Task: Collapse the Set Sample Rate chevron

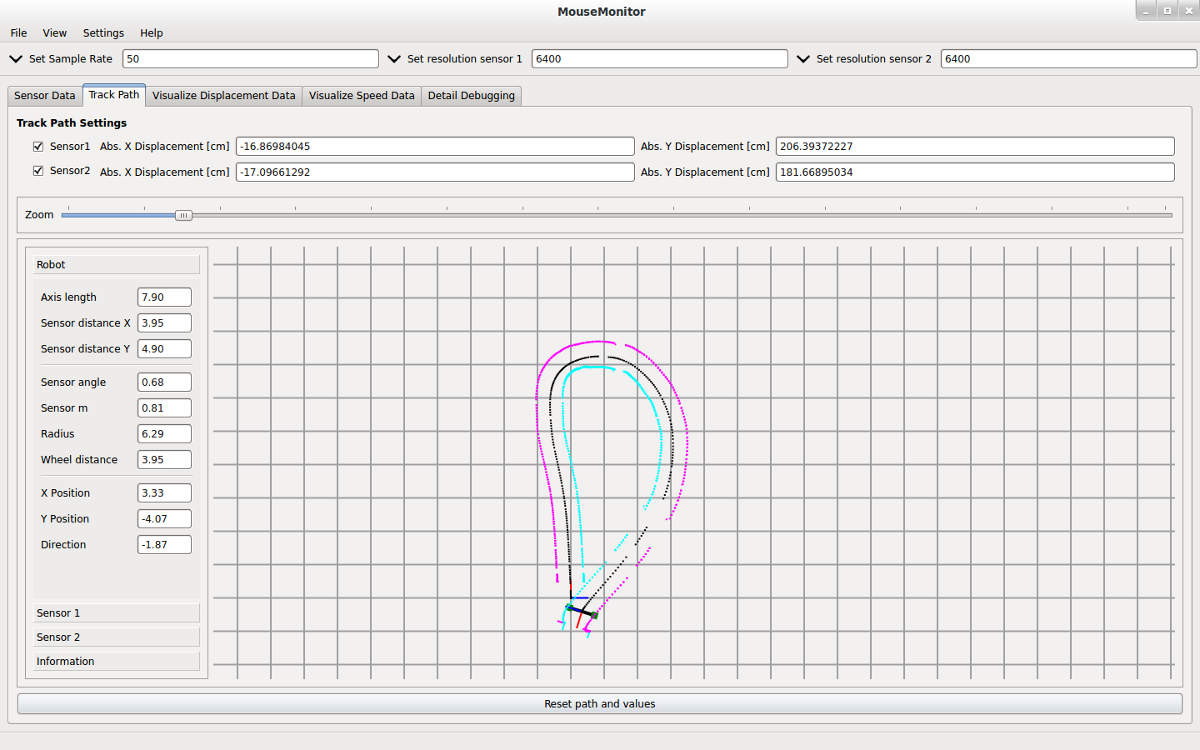Action: tap(15, 59)
